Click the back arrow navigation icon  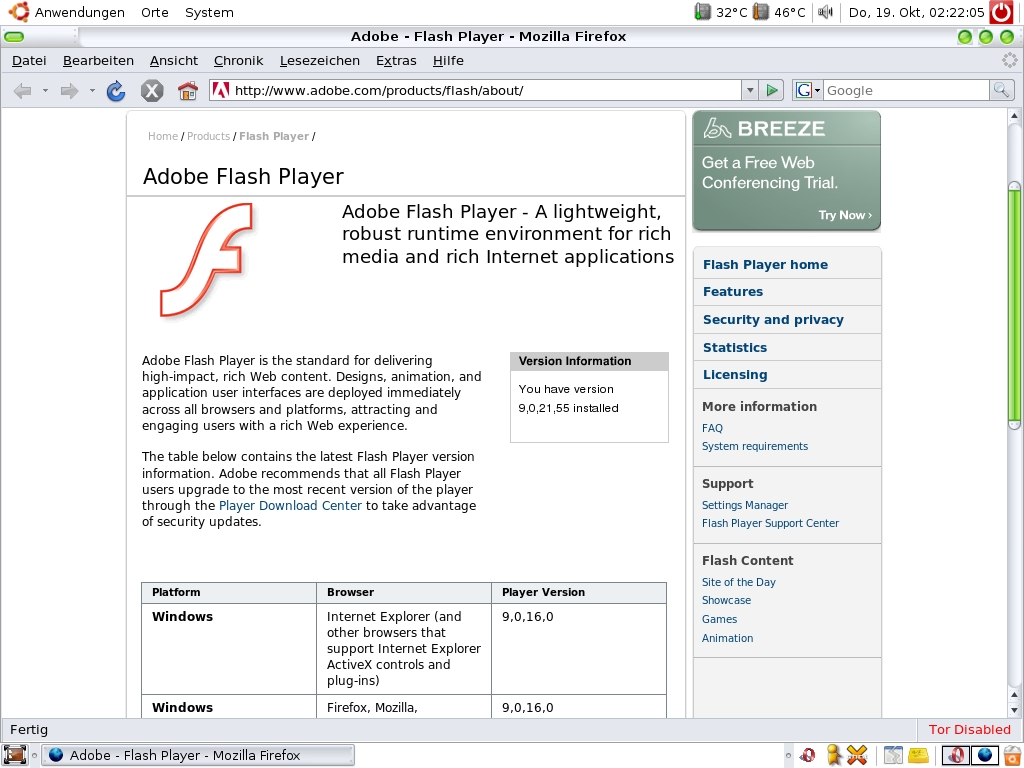click(22, 91)
